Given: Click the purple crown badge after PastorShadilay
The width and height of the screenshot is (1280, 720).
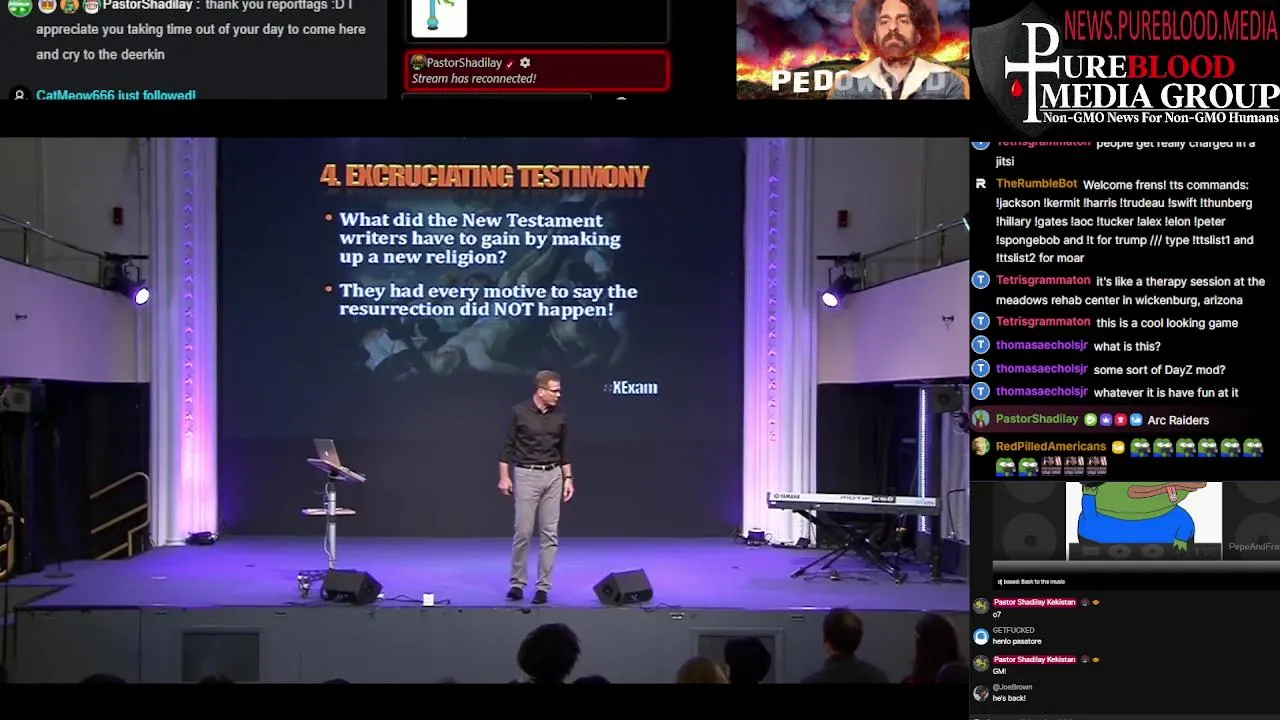Looking at the screenshot, I should coord(1106,420).
